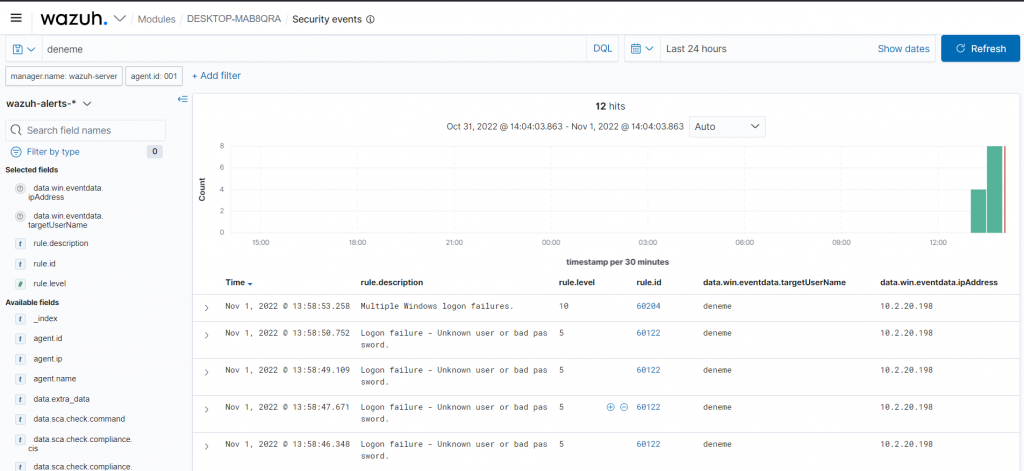Viewport: 1024px width, 471px height.
Task: Go to Modules breadcrumb
Action: [x=156, y=19]
